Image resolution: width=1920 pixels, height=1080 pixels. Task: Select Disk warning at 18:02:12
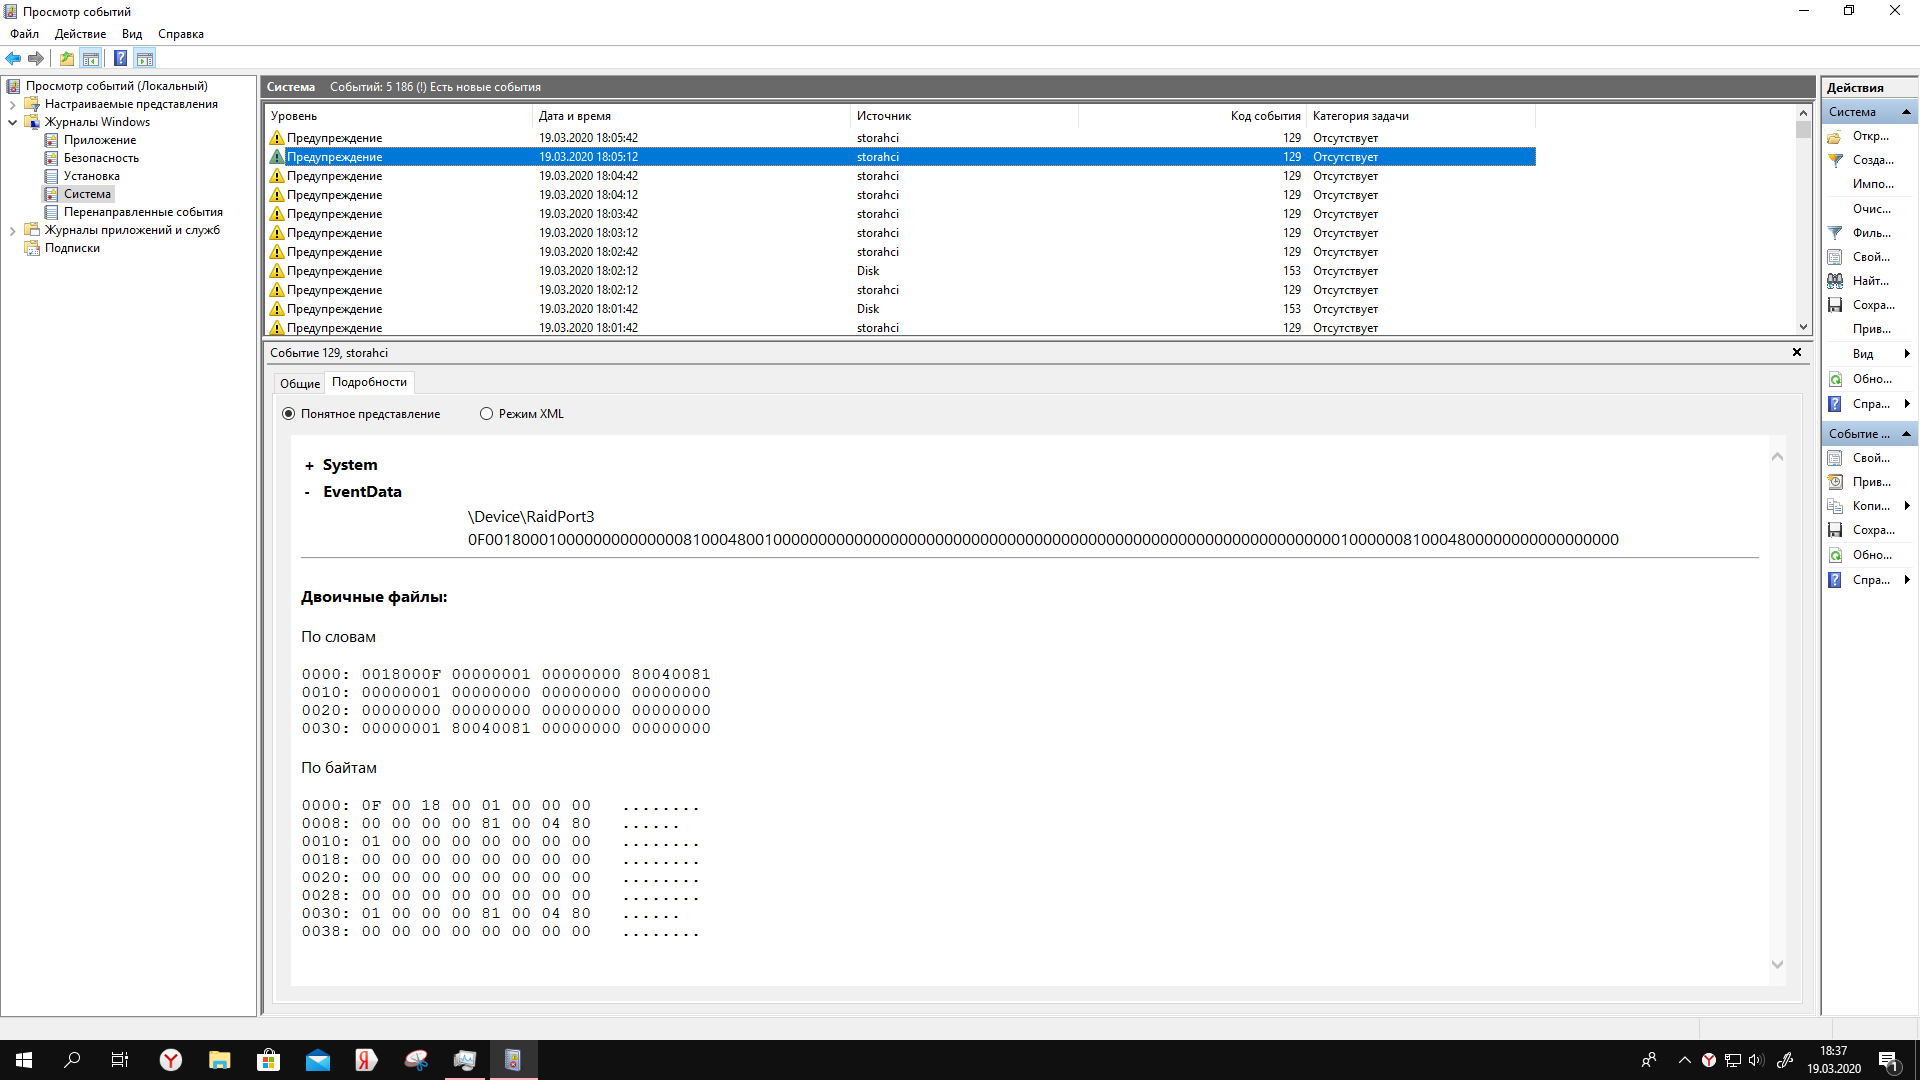click(x=900, y=271)
